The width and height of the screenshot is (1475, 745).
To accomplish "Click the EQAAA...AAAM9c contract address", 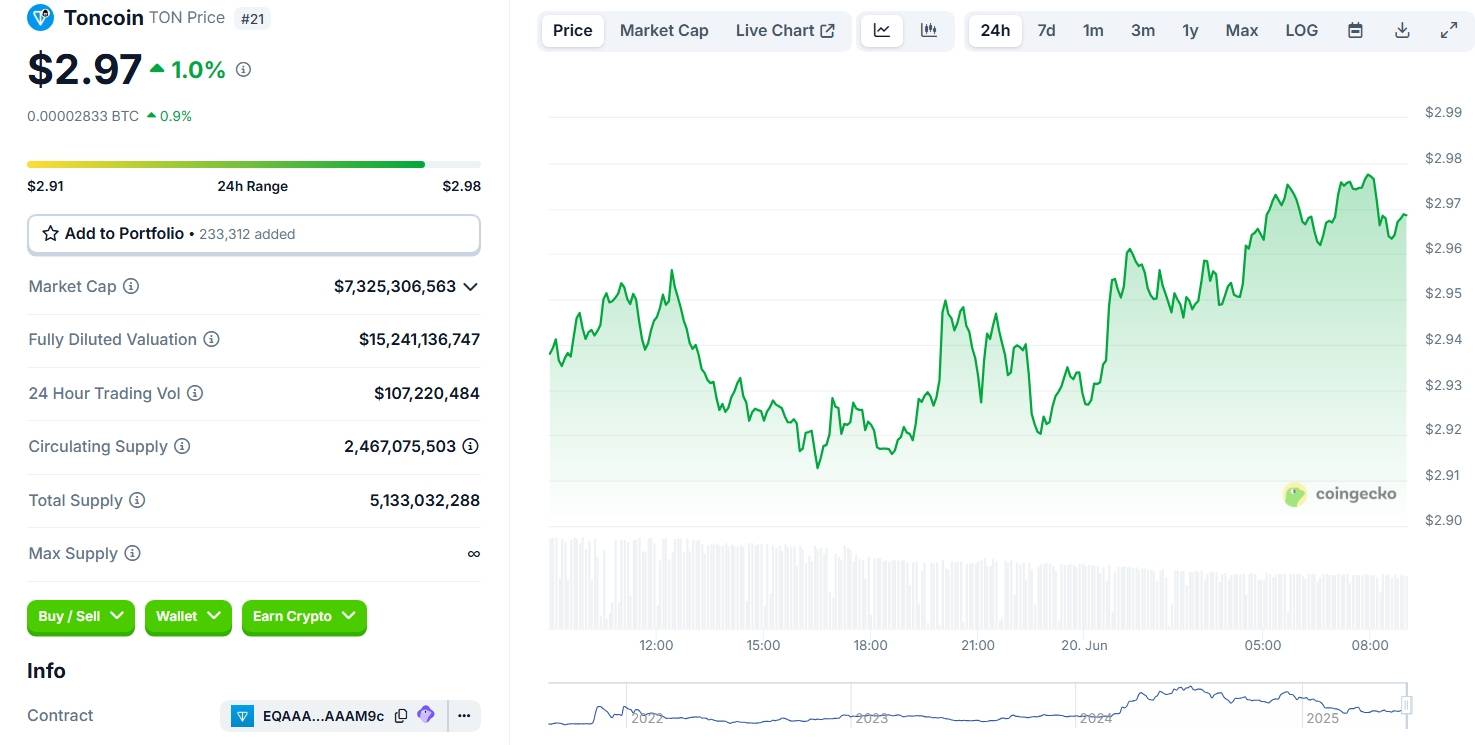I will coord(323,716).
